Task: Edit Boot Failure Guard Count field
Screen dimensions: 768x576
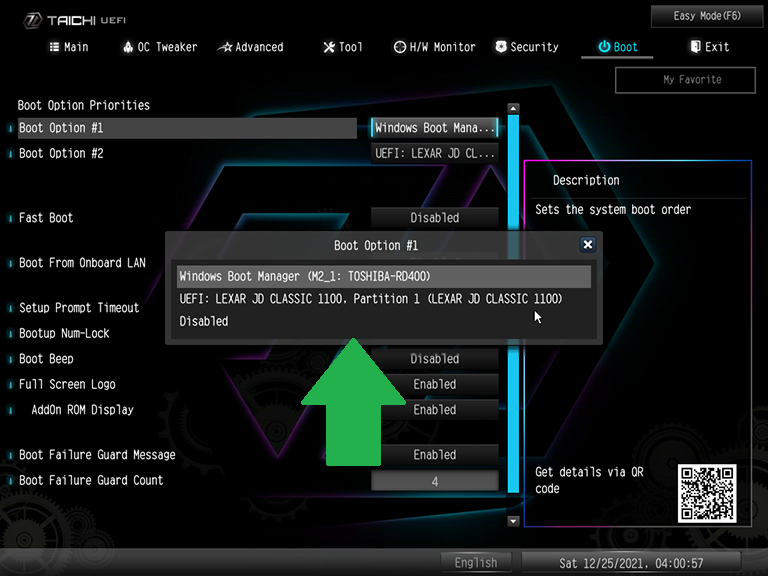Action: coord(434,481)
